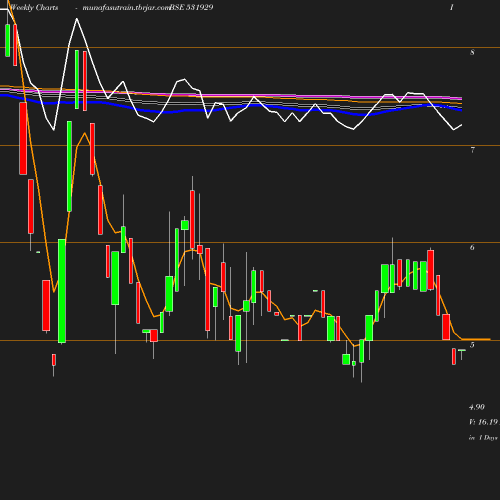
Task: Click the munafasutra website watermark text
Action: (126, 8)
